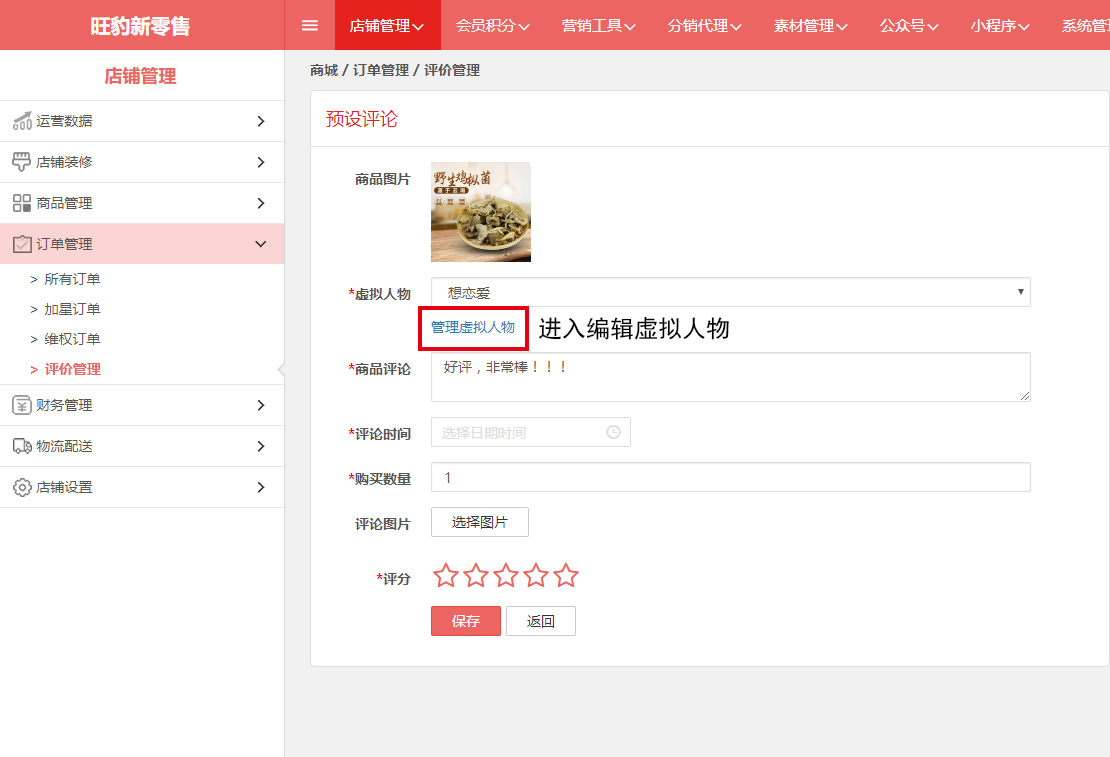1110x757 pixels.
Task: Click the 运营数据 chart icon in the sidebar
Action: tap(22, 121)
